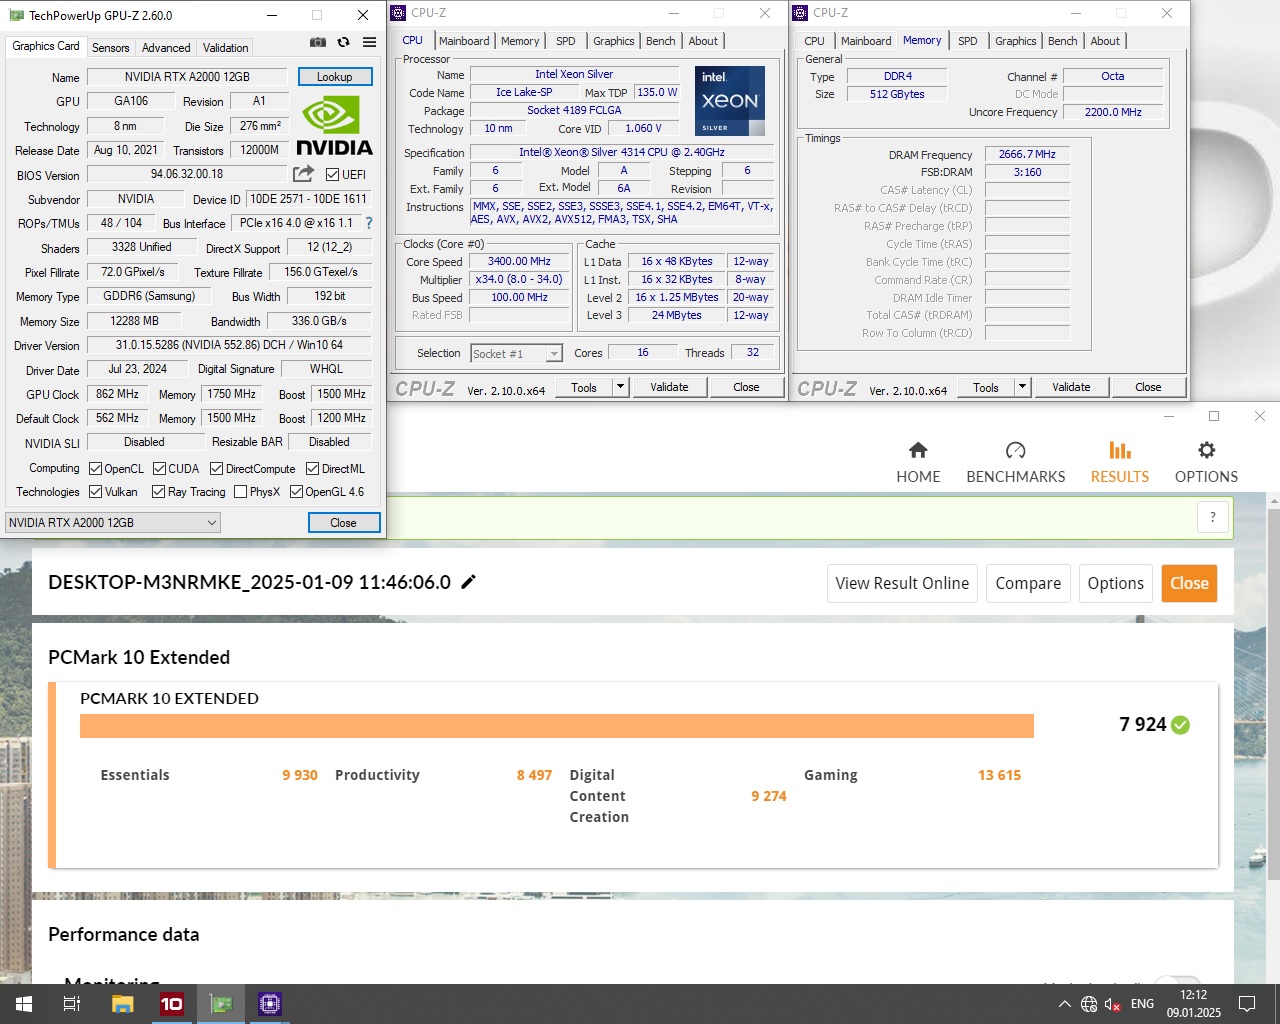
Task: Click the PCMark result Options button
Action: click(x=1115, y=583)
